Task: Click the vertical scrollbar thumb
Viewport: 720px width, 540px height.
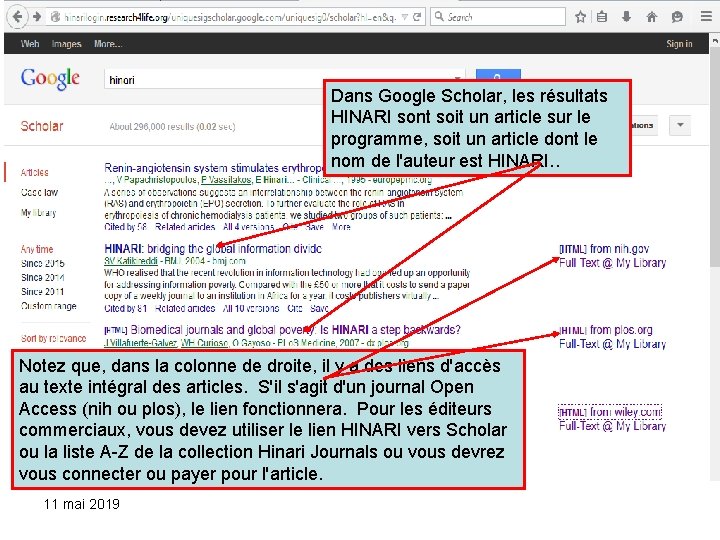Action: (715, 156)
